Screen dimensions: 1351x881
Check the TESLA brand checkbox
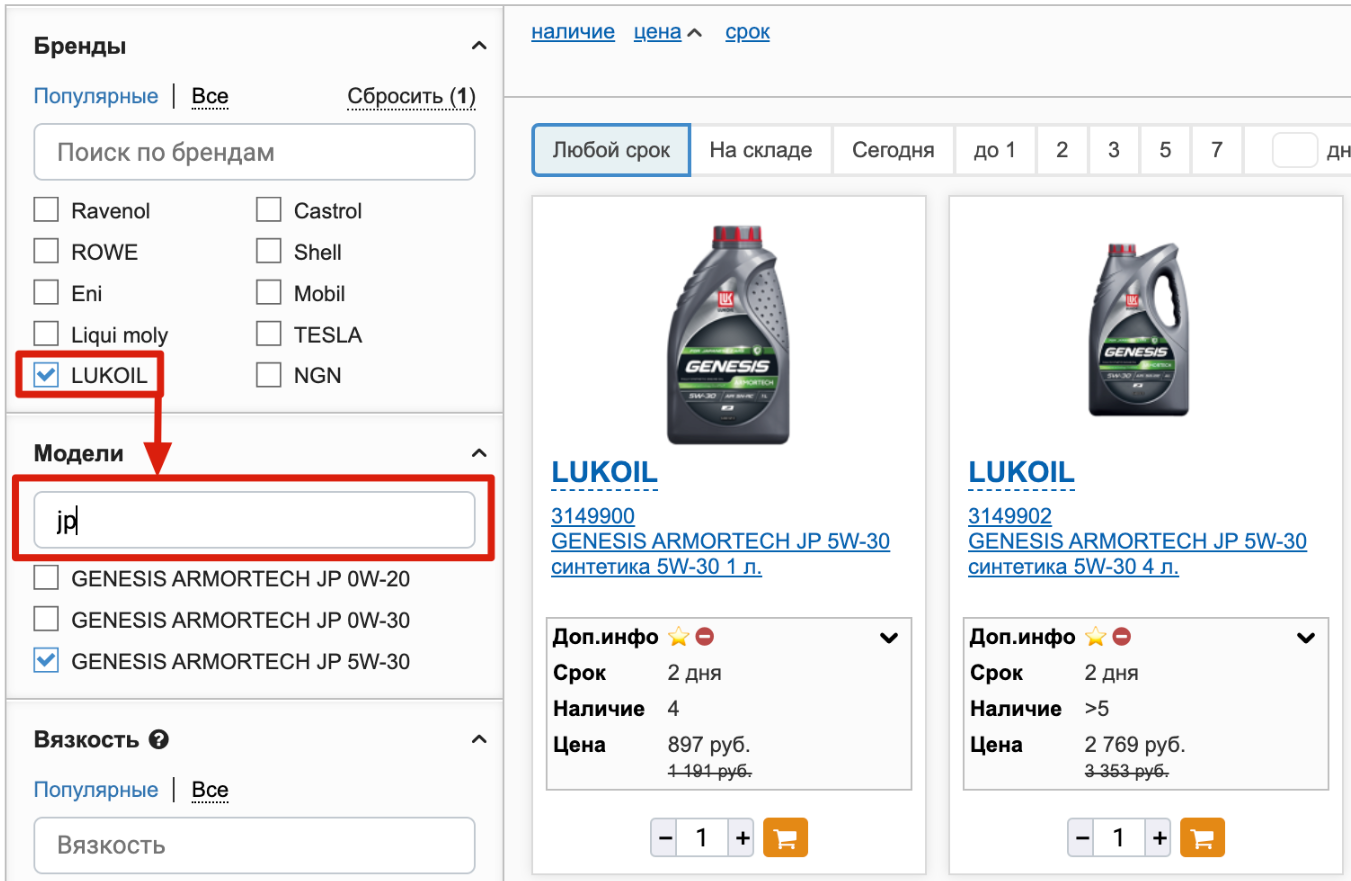pyautogui.click(x=268, y=334)
